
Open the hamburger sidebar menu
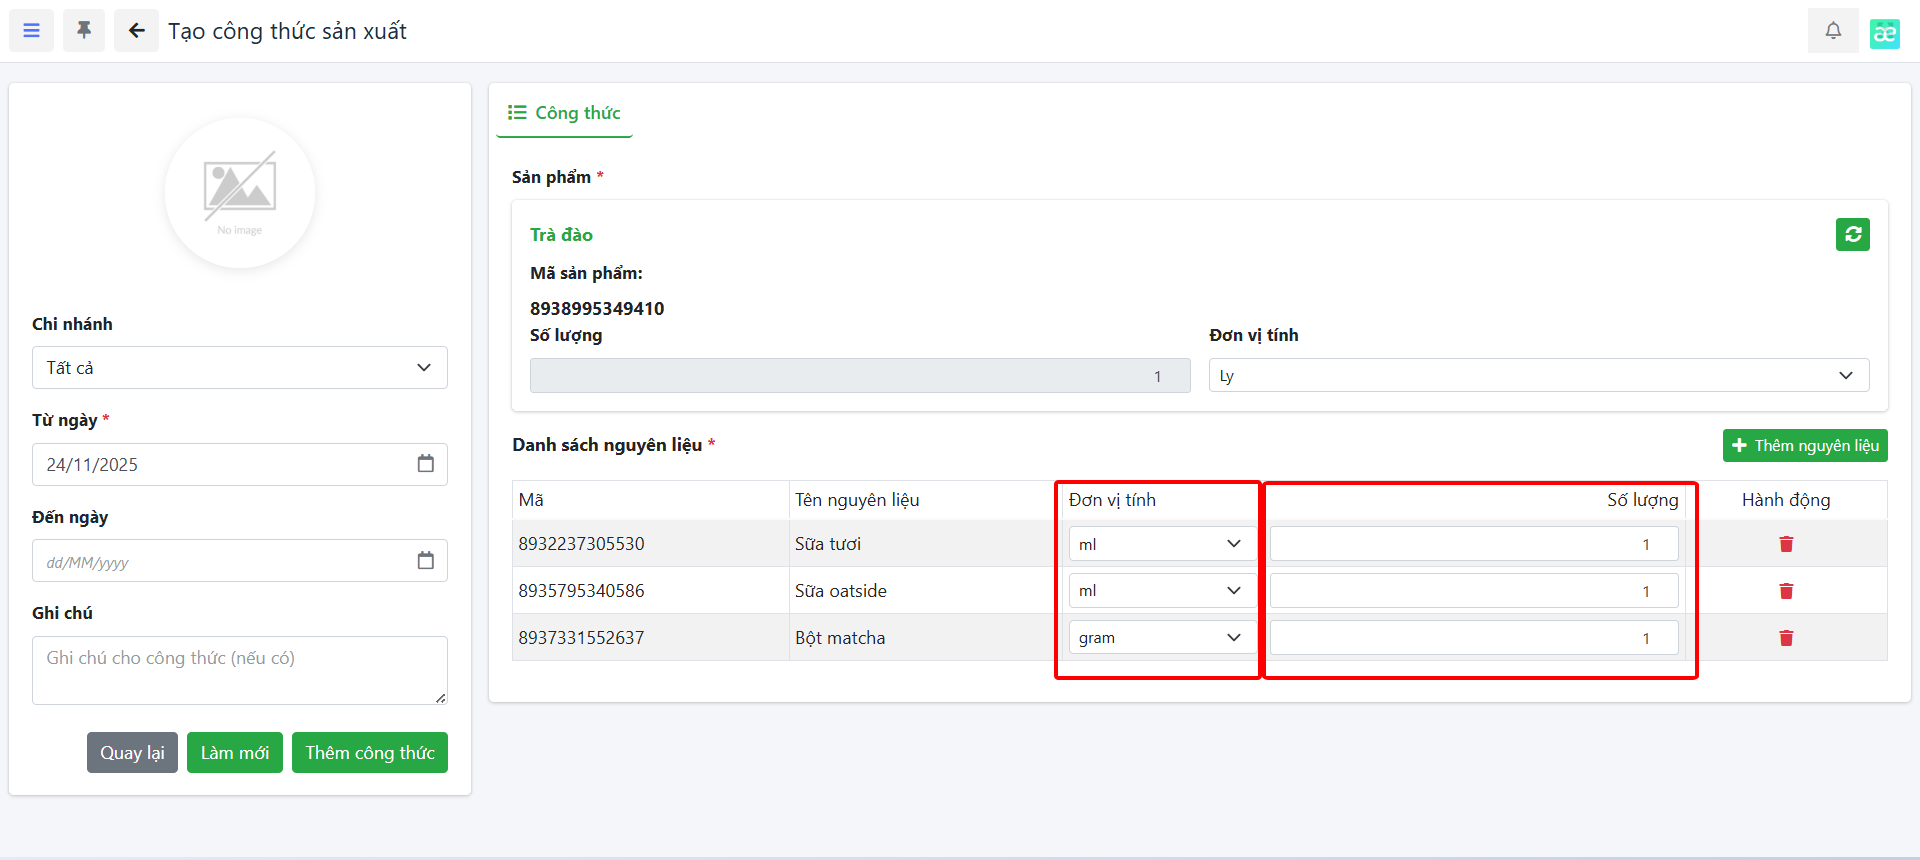point(31,31)
